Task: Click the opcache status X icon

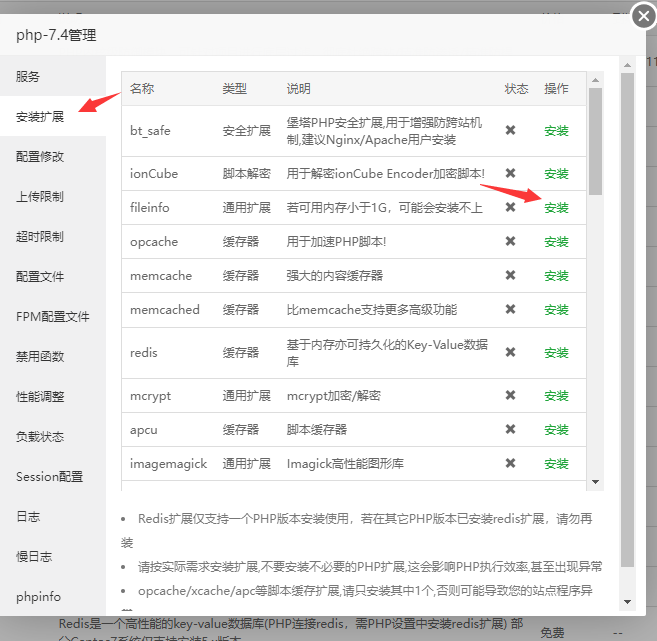Action: [510, 241]
